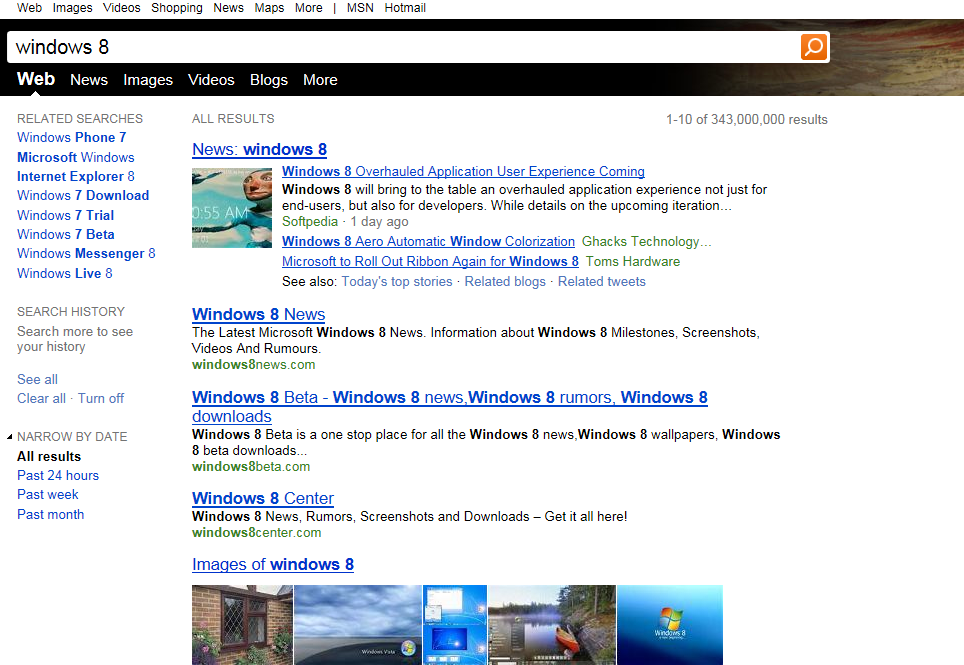Screen dimensions: 964x665
Task: Click the results count text
Action: 747,119
